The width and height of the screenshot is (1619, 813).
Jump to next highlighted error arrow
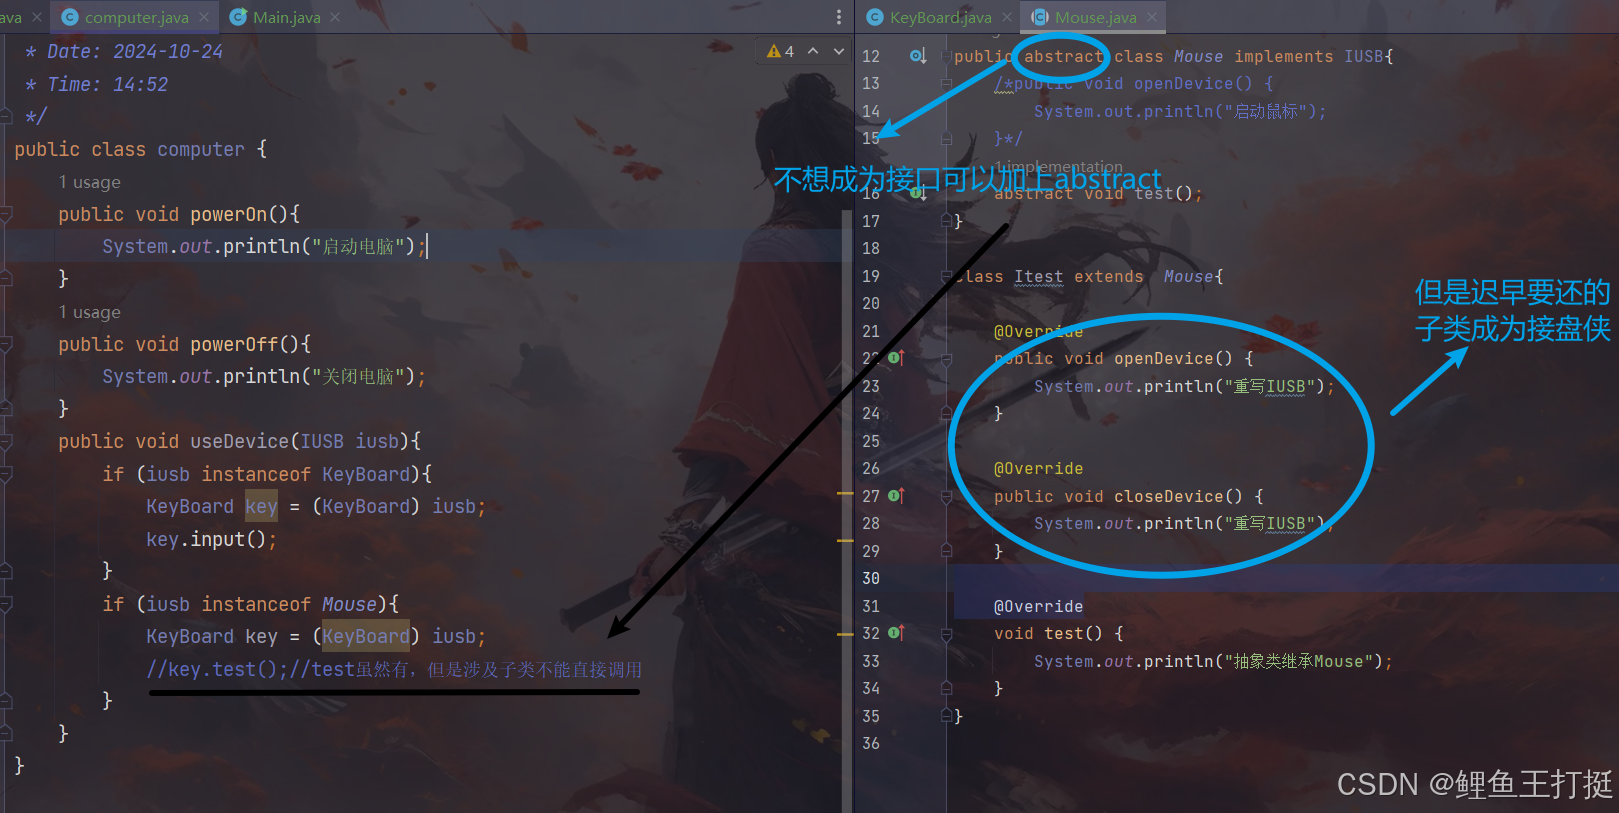point(838,51)
